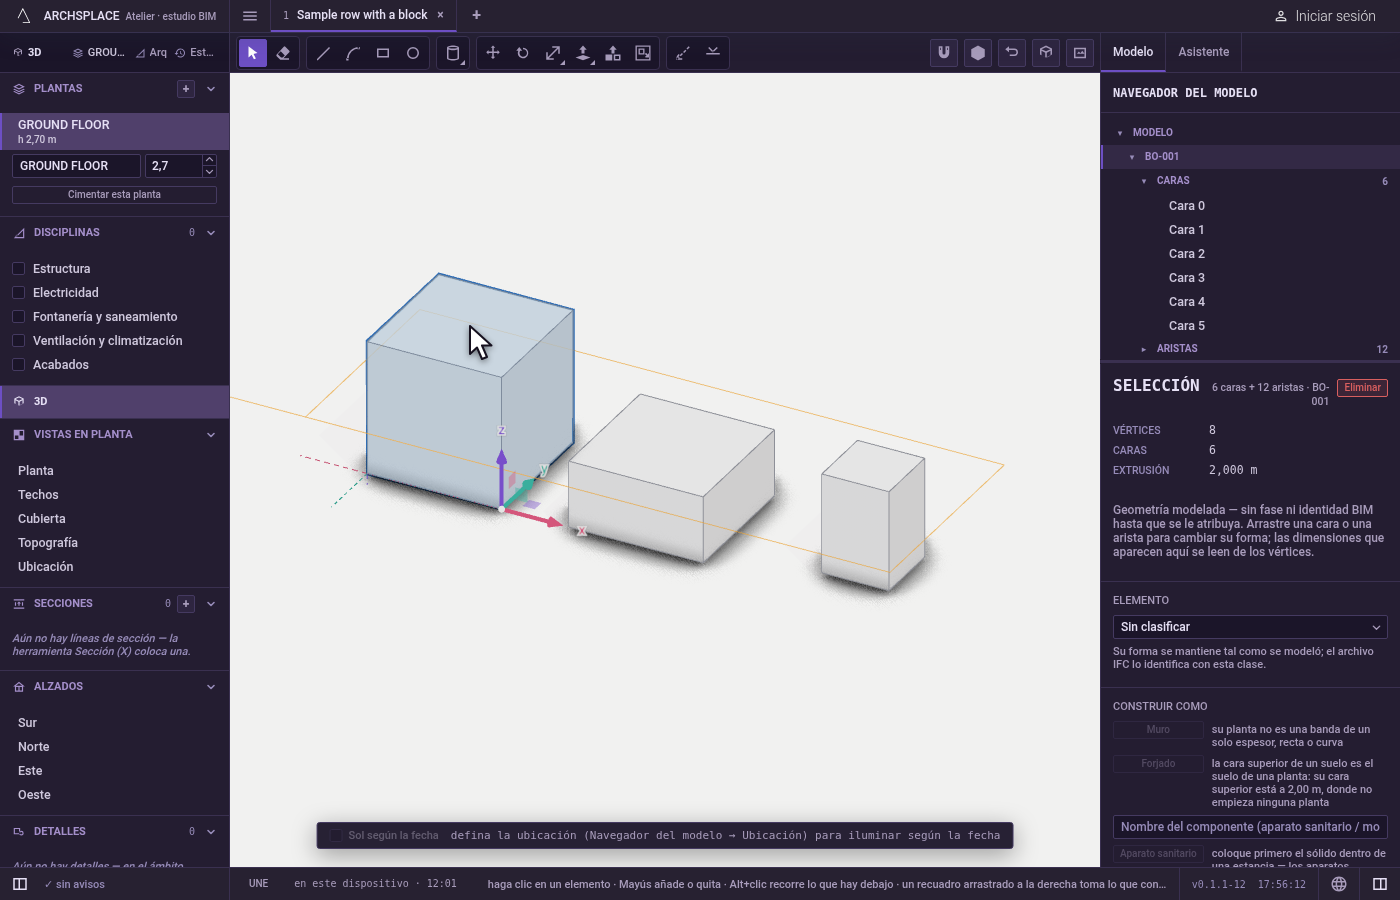Expand the ARISTAS tree node
This screenshot has width=1400, height=900.
click(1144, 349)
